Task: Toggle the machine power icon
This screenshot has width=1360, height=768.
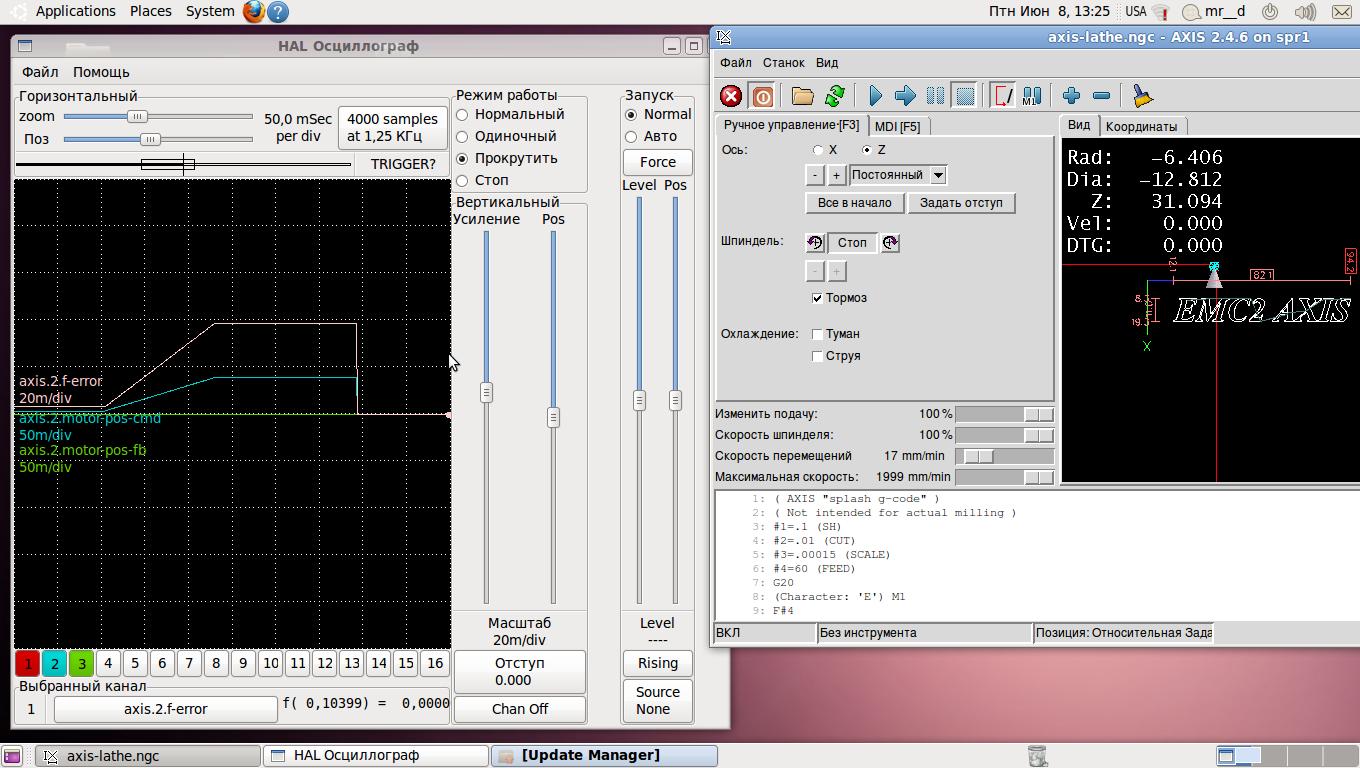Action: [x=762, y=96]
